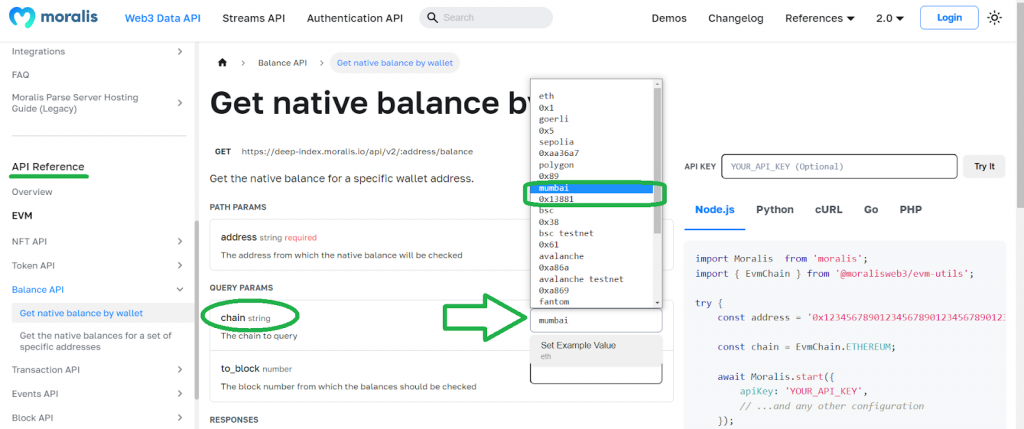The width and height of the screenshot is (1024, 429).
Task: Open the Changelog page
Action: tap(735, 18)
